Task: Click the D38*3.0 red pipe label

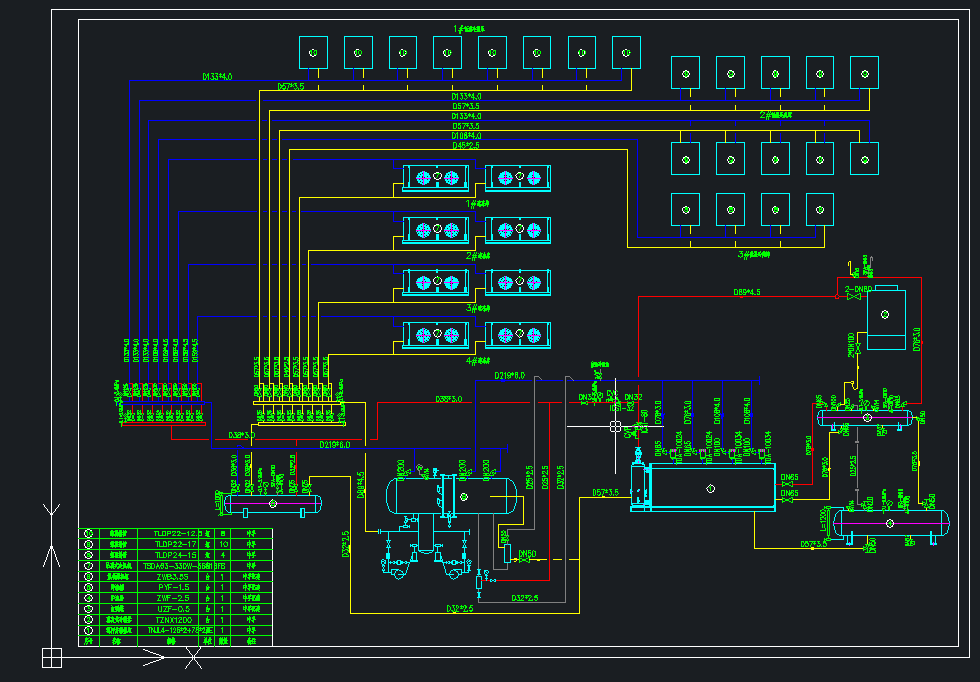Action: point(449,399)
